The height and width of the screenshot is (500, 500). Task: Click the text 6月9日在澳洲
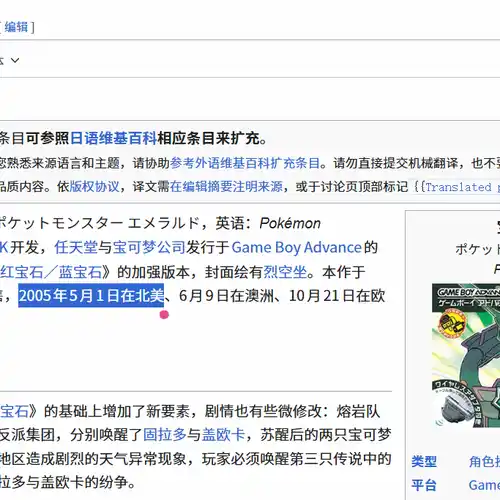(226, 296)
